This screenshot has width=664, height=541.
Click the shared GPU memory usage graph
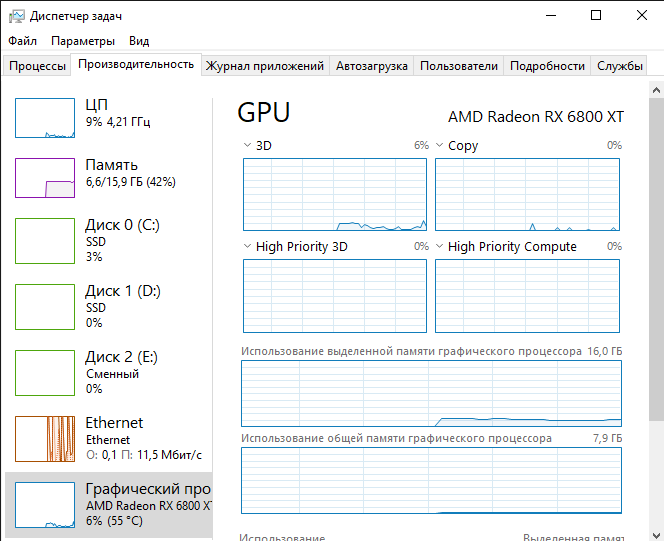[432, 481]
